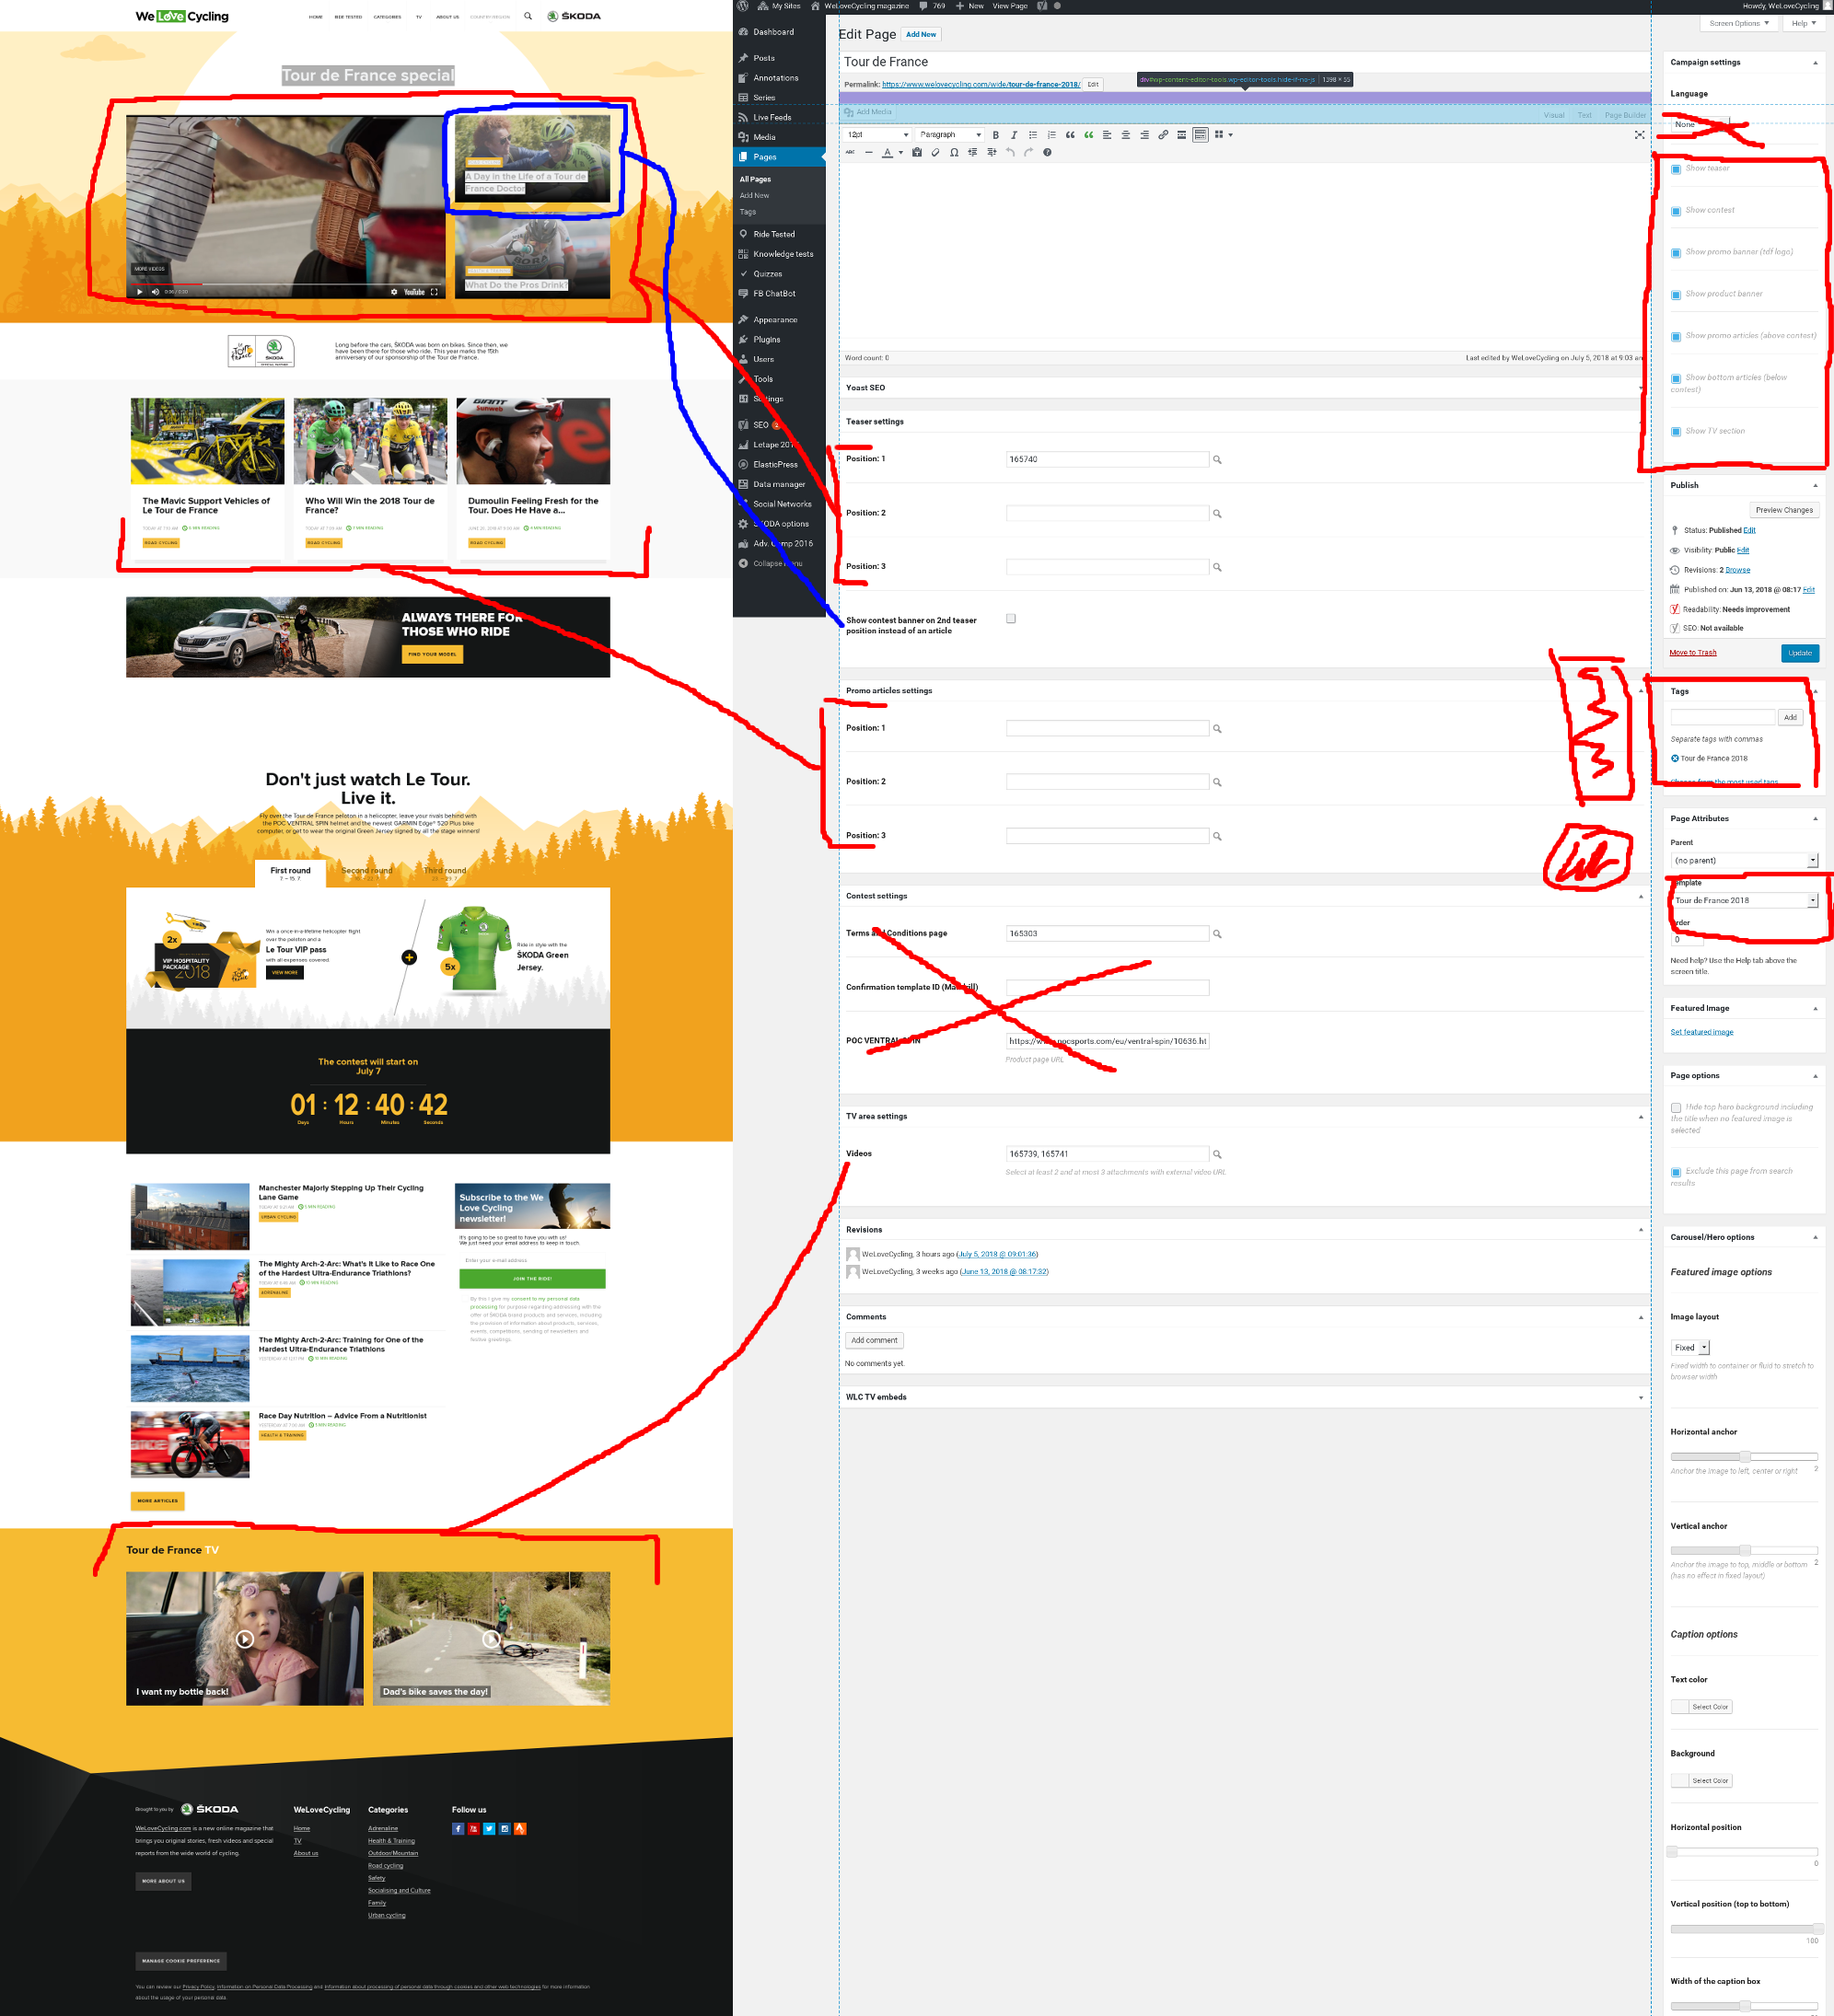Toggle Hide top hero background checkbox
Image resolution: width=1834 pixels, height=2016 pixels.
(1676, 1108)
